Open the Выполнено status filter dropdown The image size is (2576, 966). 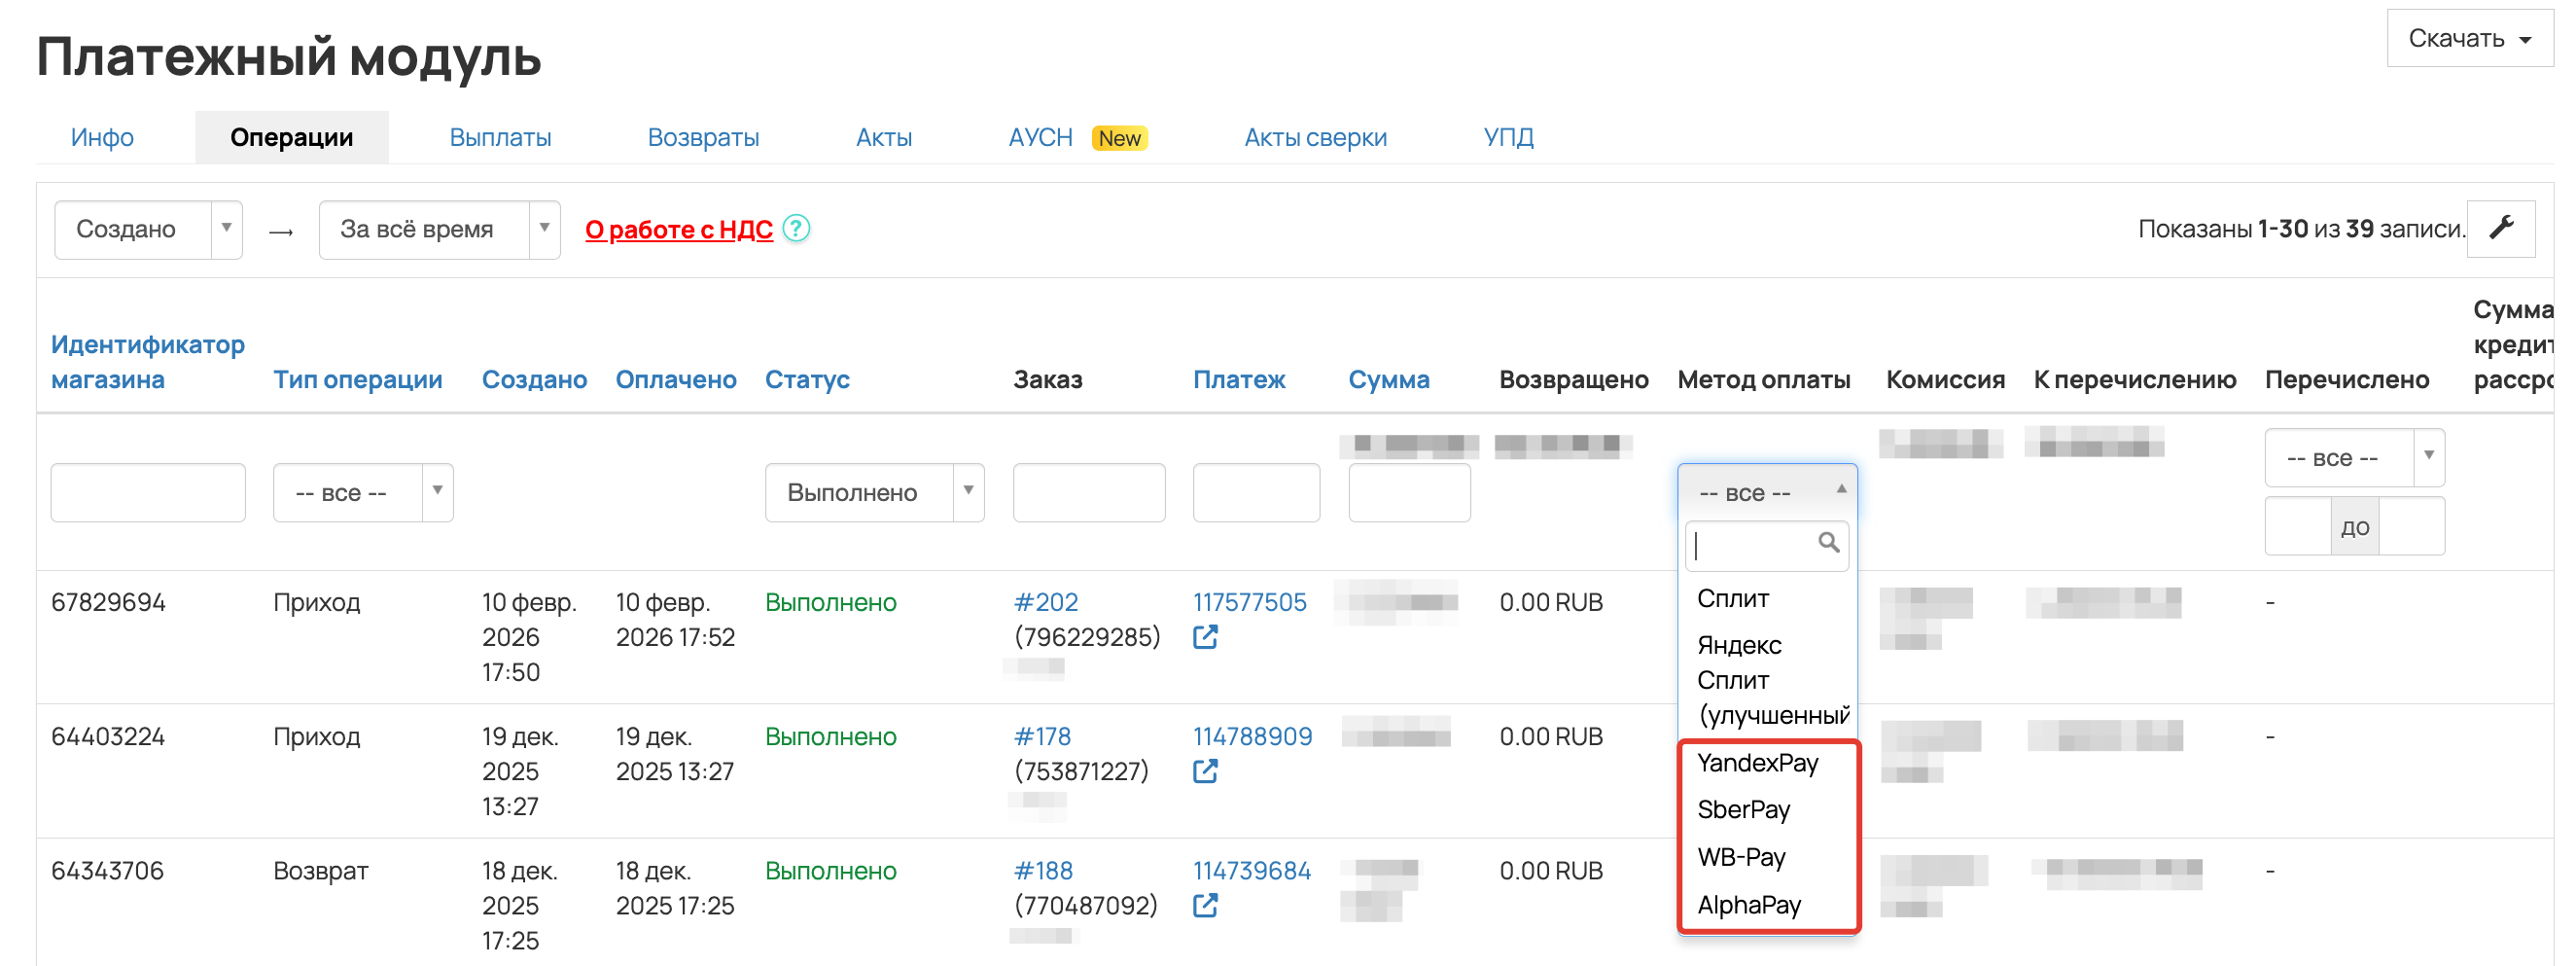pyautogui.click(x=873, y=493)
